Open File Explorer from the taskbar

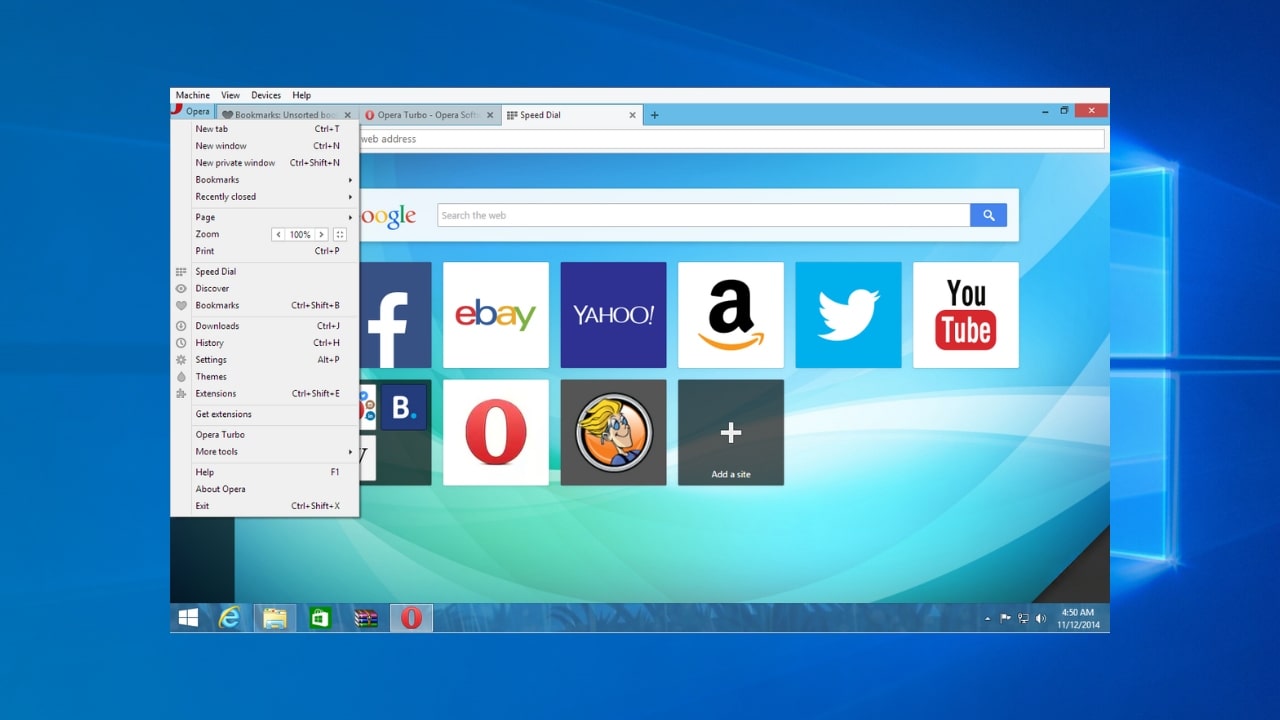click(x=275, y=619)
